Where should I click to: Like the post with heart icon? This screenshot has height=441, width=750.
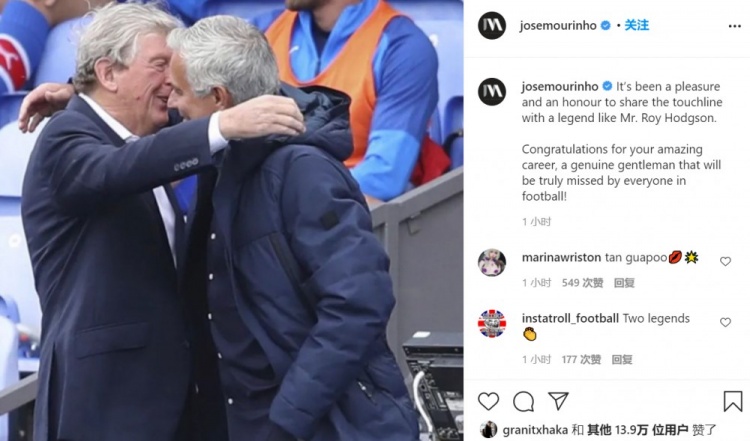click(488, 401)
